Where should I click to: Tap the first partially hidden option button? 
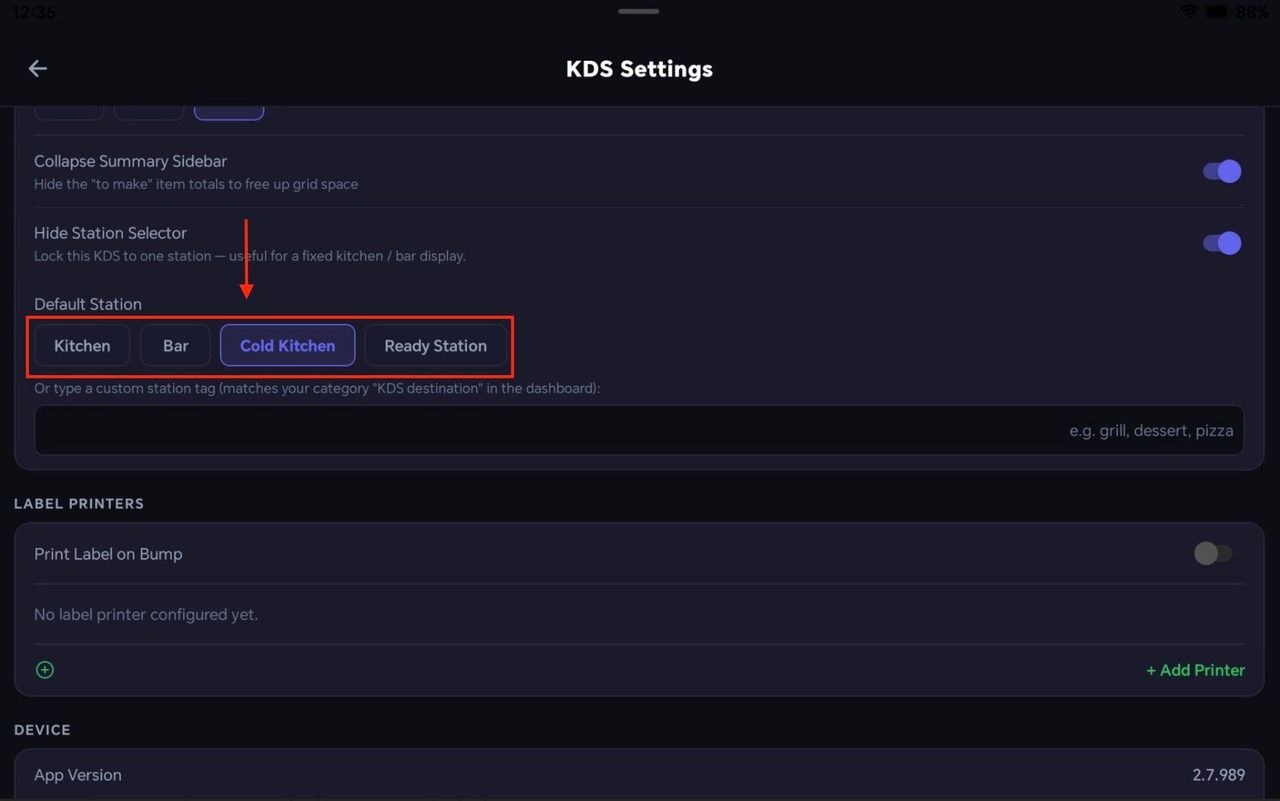pyautogui.click(x=70, y=112)
